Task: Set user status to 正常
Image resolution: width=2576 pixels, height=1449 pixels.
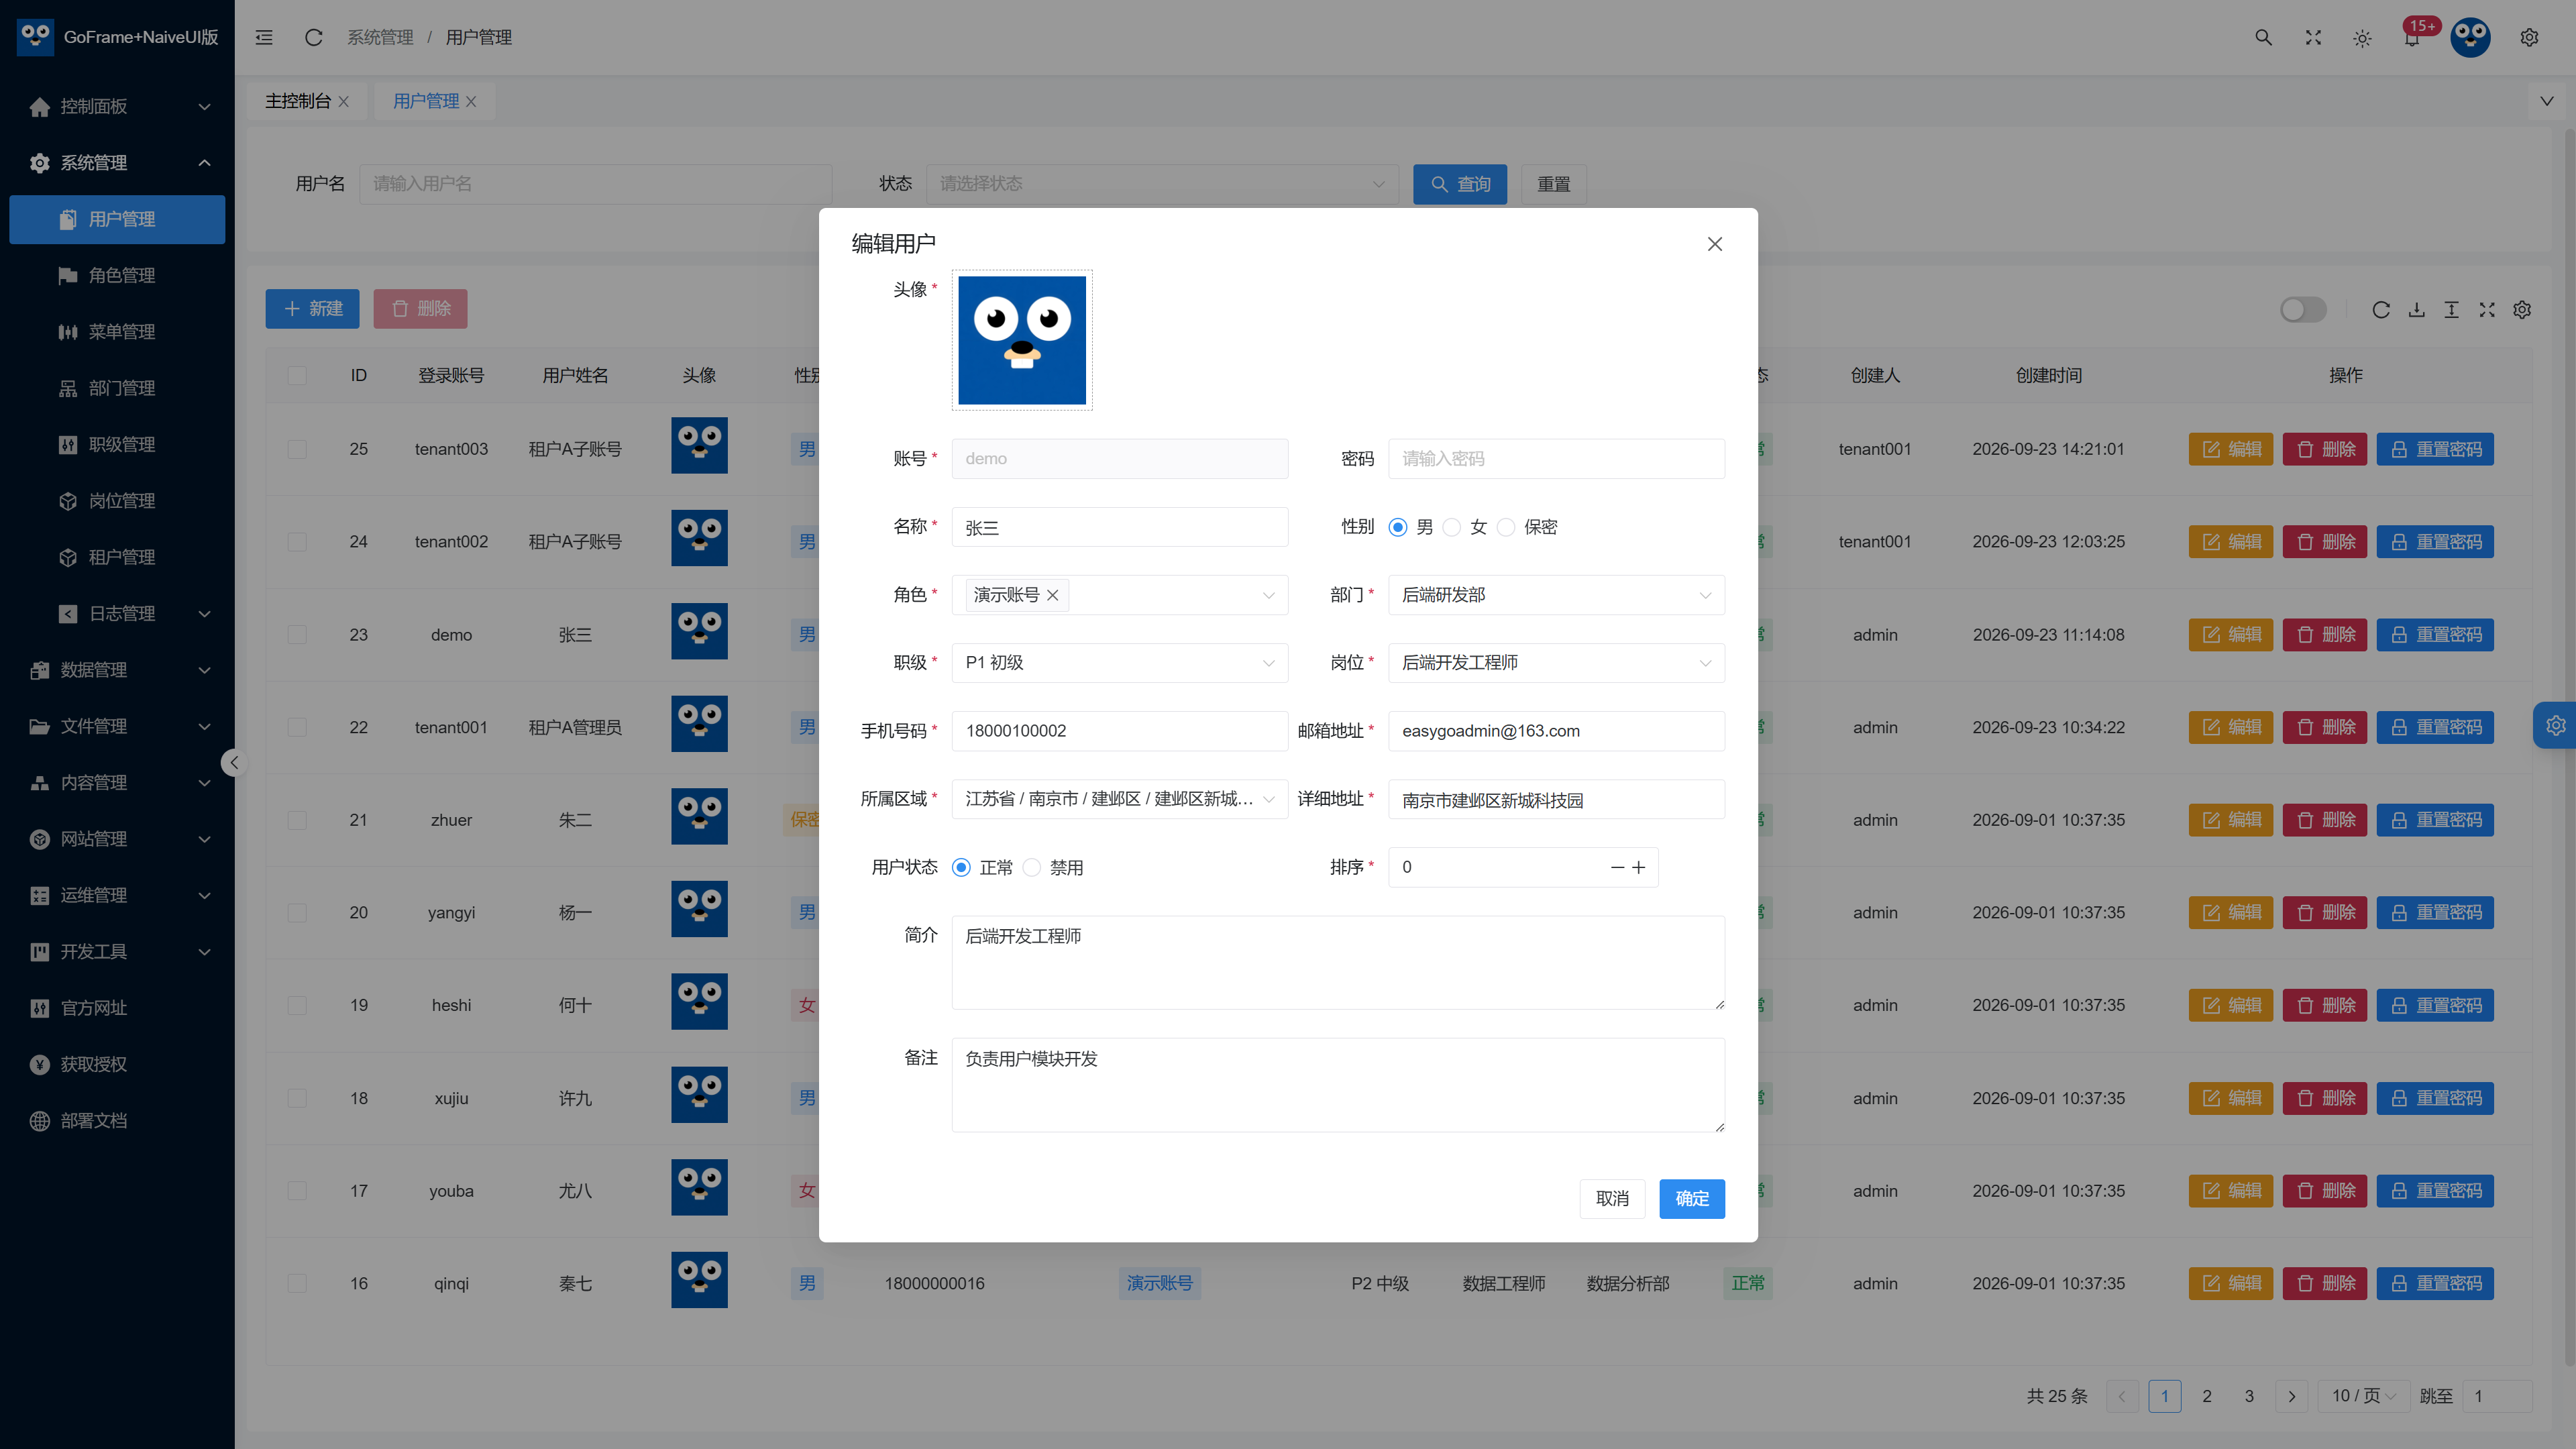Action: tap(961, 867)
